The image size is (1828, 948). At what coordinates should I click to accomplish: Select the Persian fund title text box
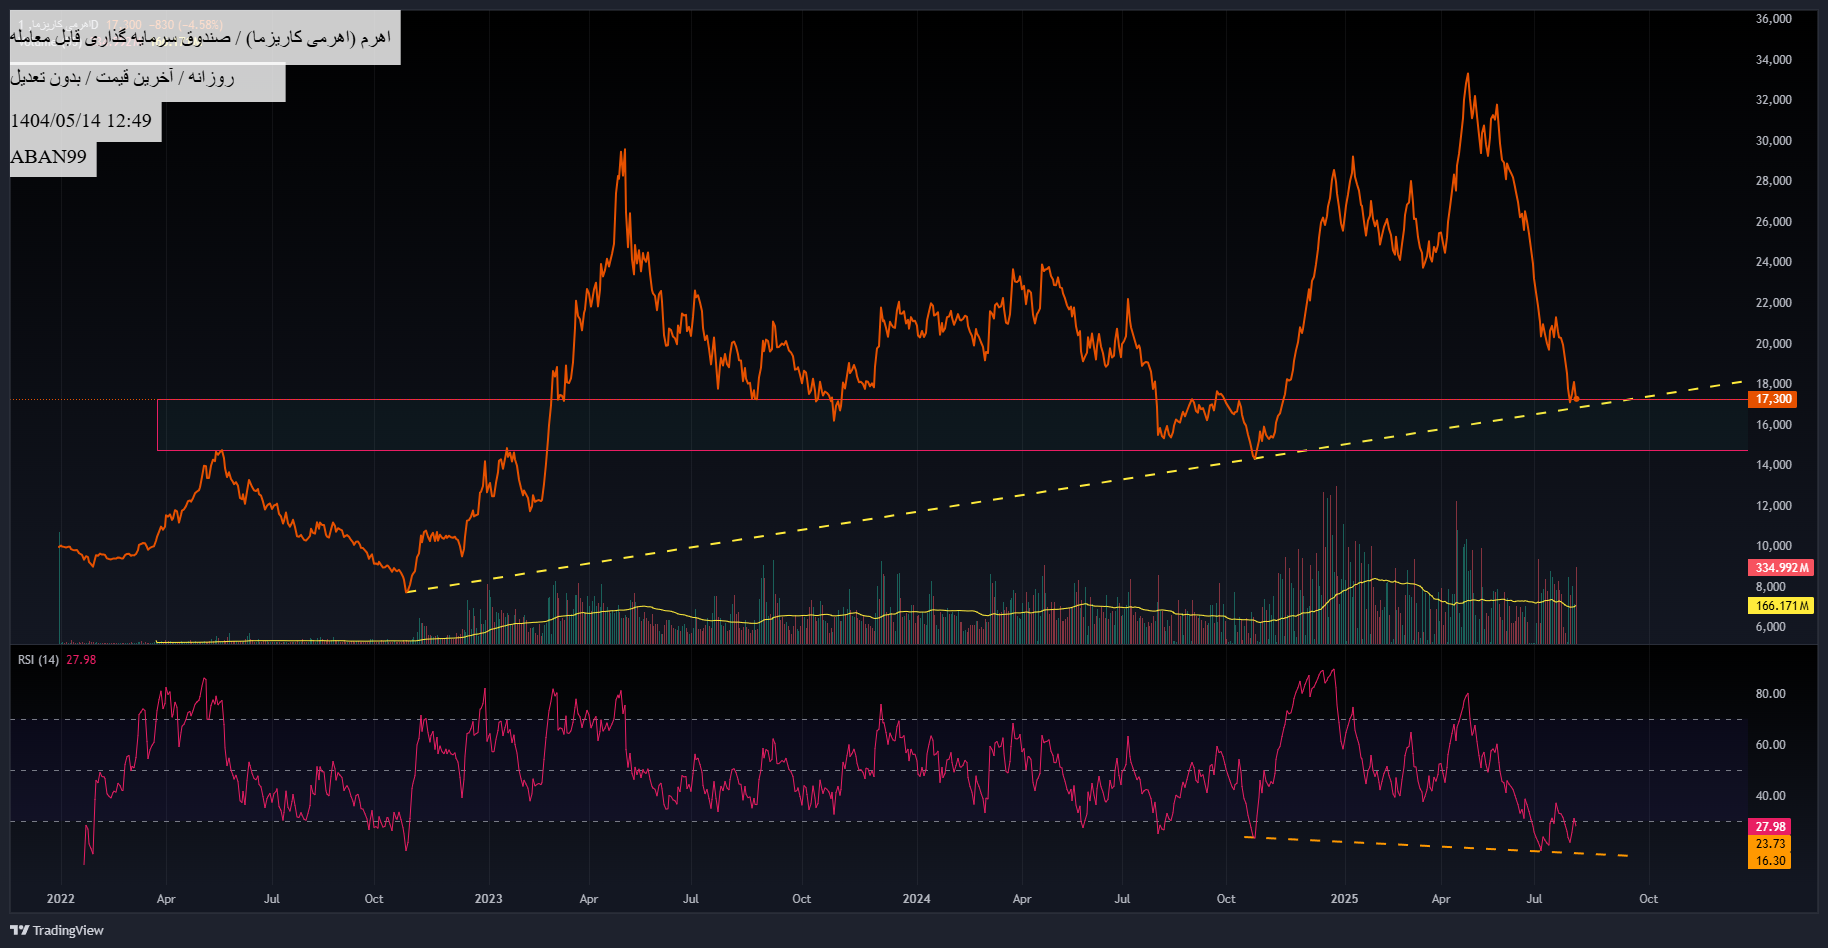(205, 38)
